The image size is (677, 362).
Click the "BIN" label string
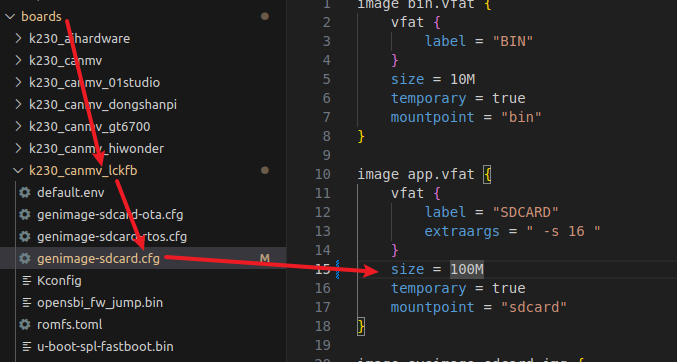pos(513,41)
